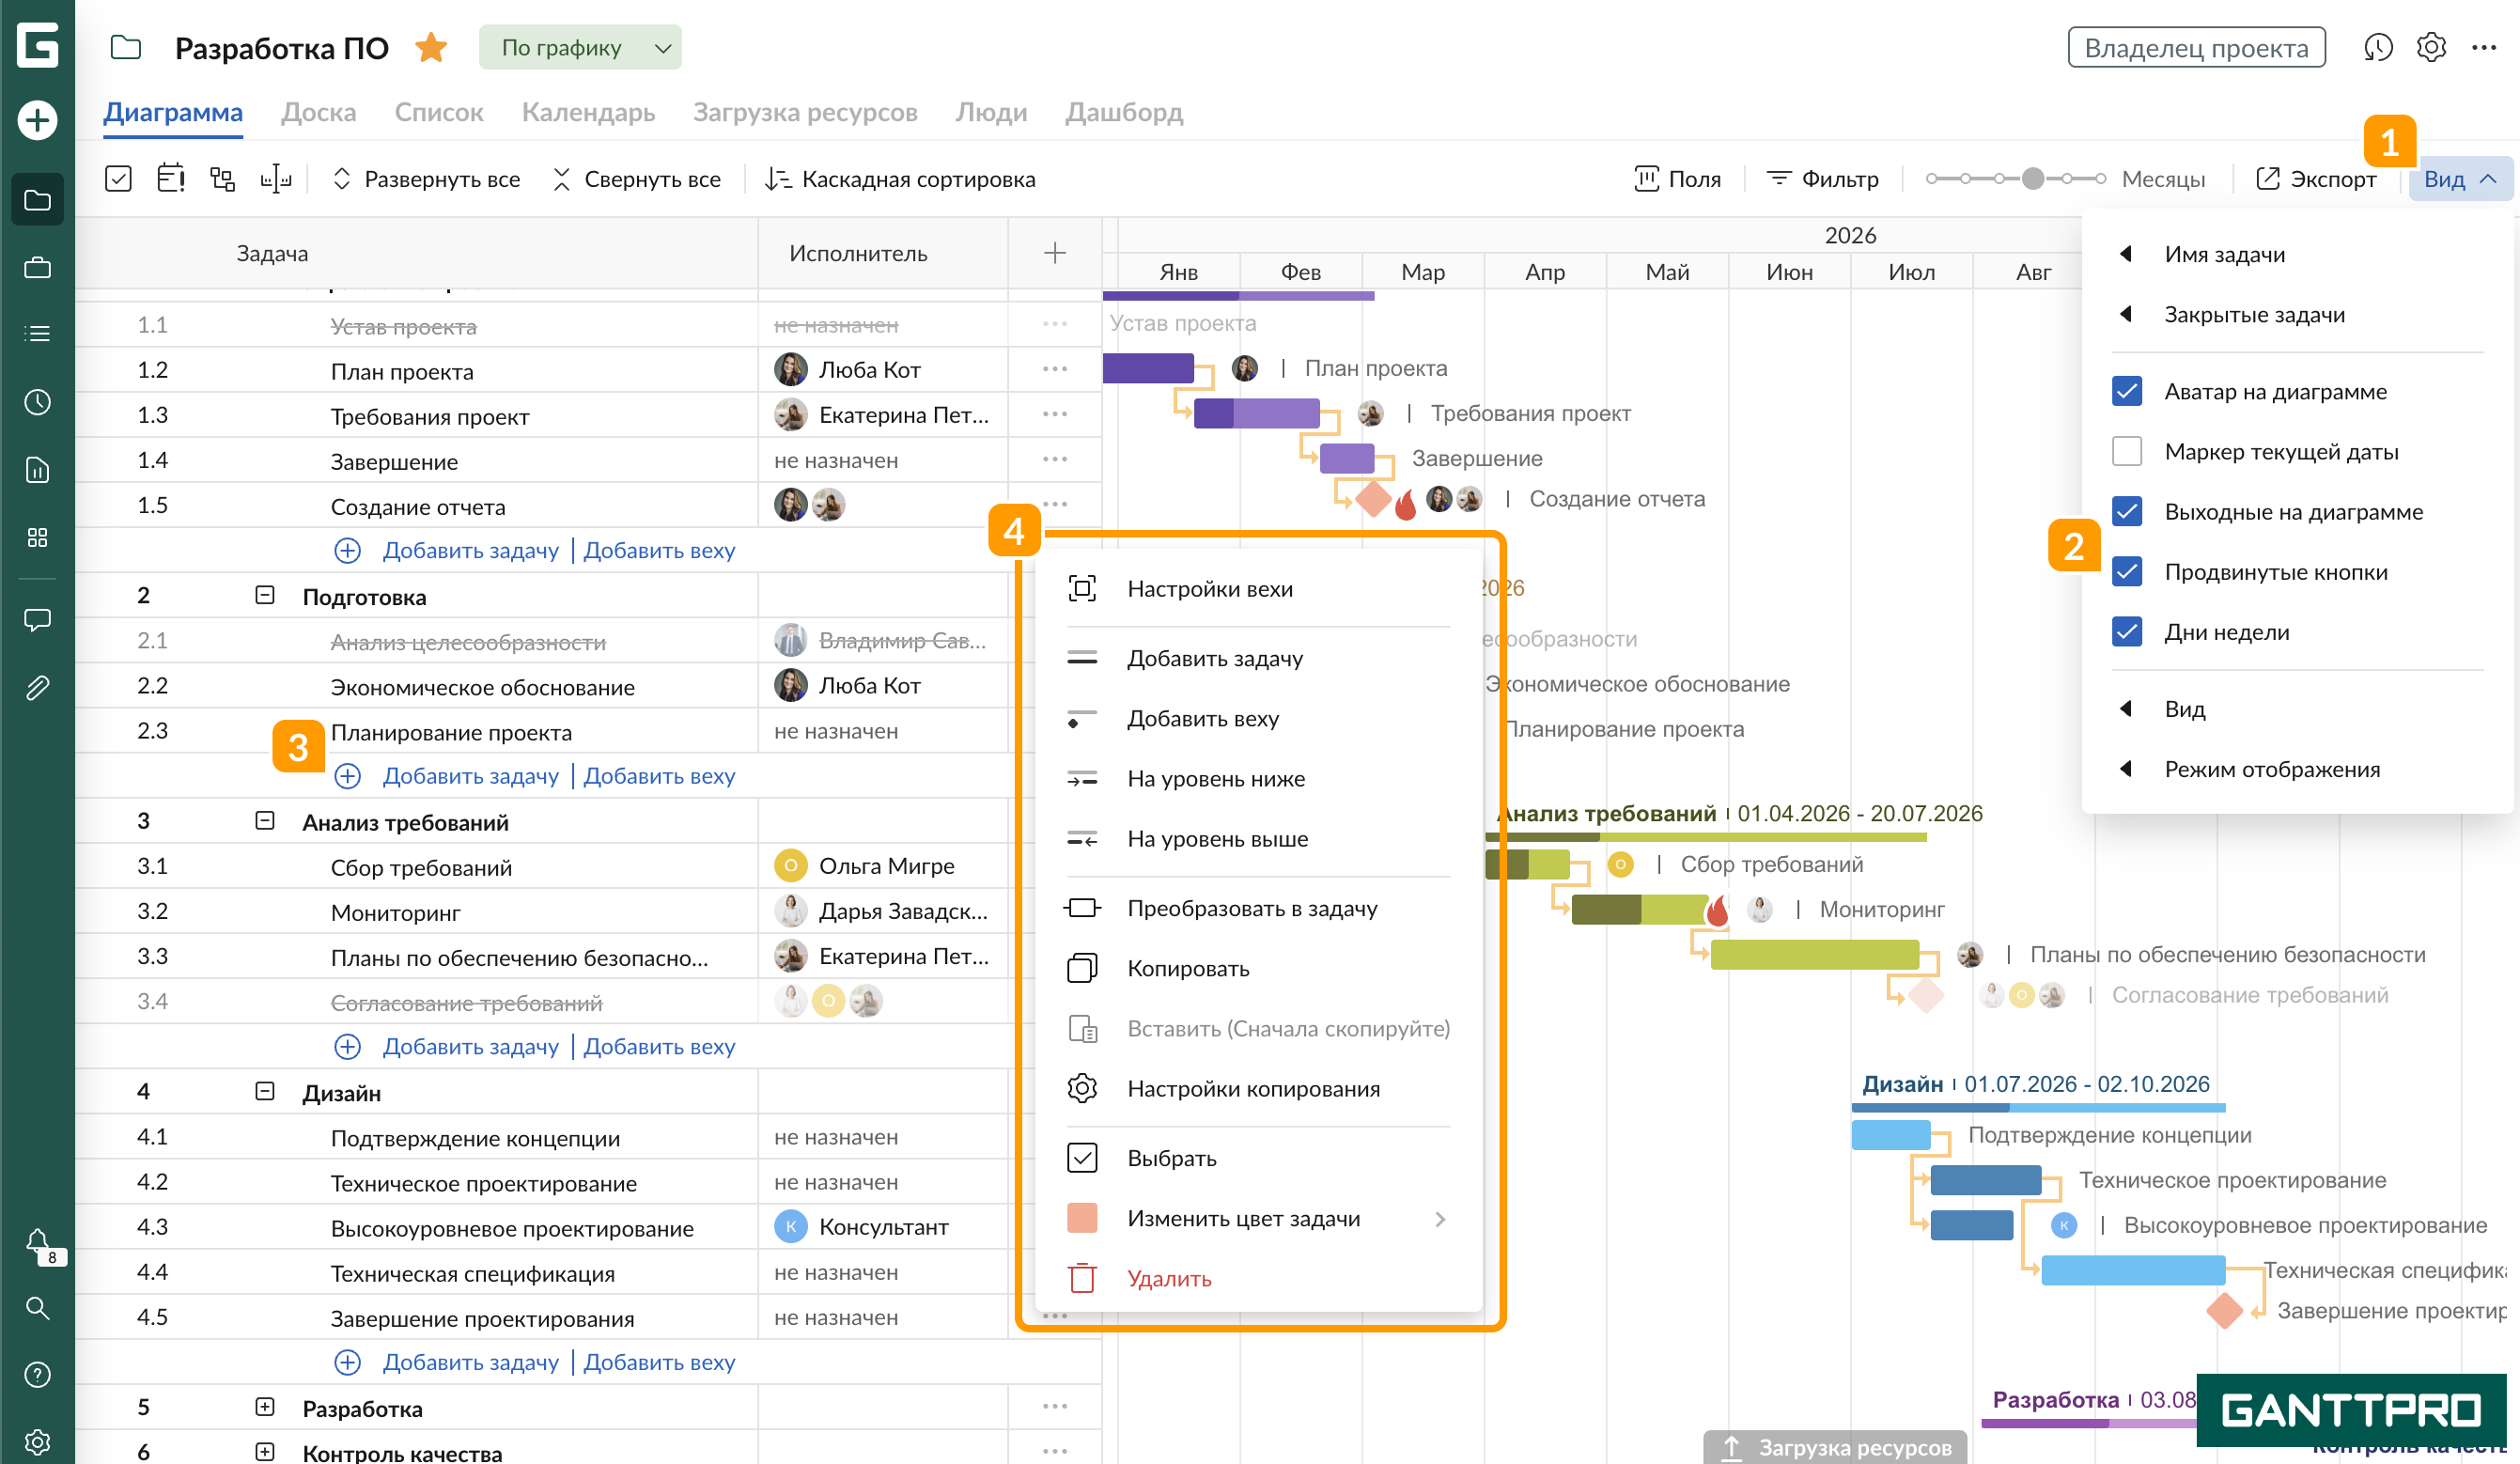This screenshot has width=2520, height=1464.
Task: Click the green plus create button in sidebar
Action: [37, 120]
